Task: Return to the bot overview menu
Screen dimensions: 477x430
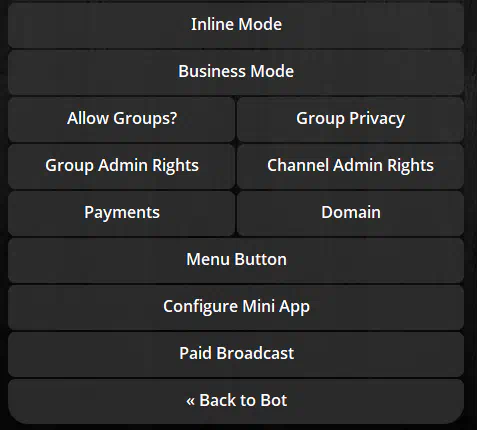Action: pyautogui.click(x=236, y=402)
